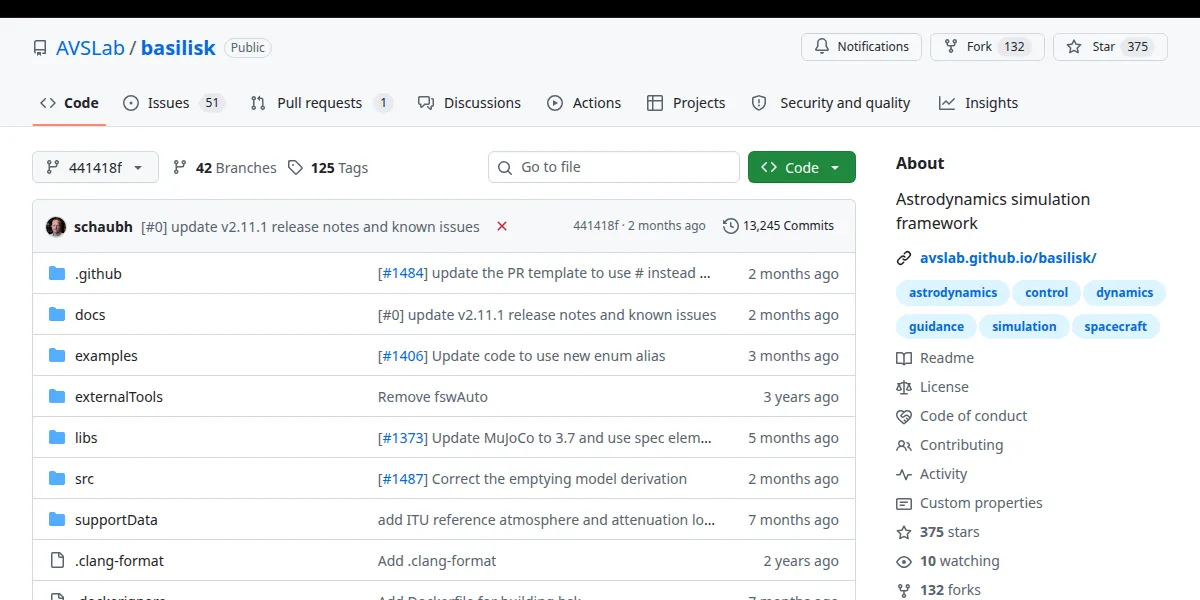Open the #1406 commit reference link
The image size is (1200, 600).
click(403, 355)
